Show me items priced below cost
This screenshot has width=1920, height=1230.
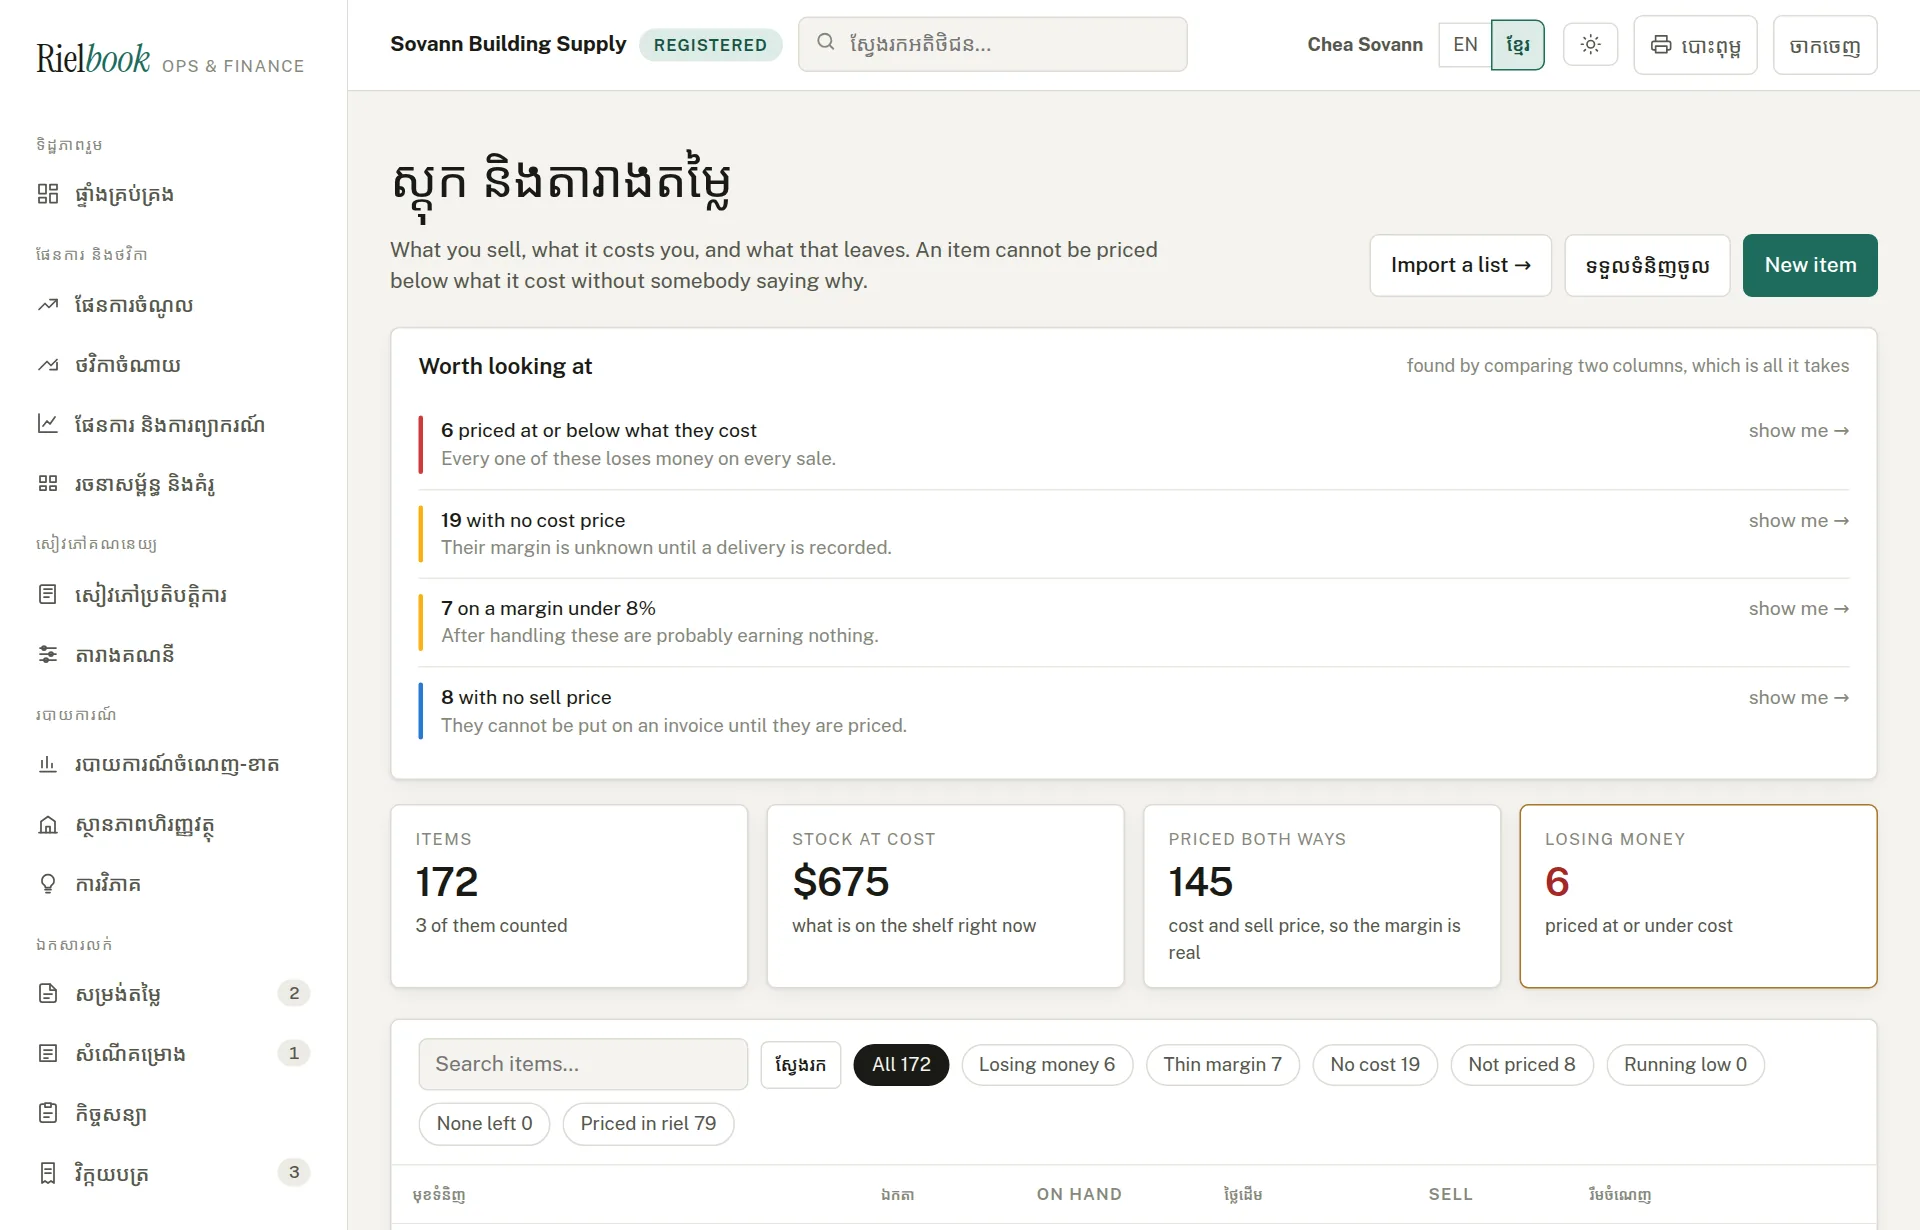point(1798,431)
